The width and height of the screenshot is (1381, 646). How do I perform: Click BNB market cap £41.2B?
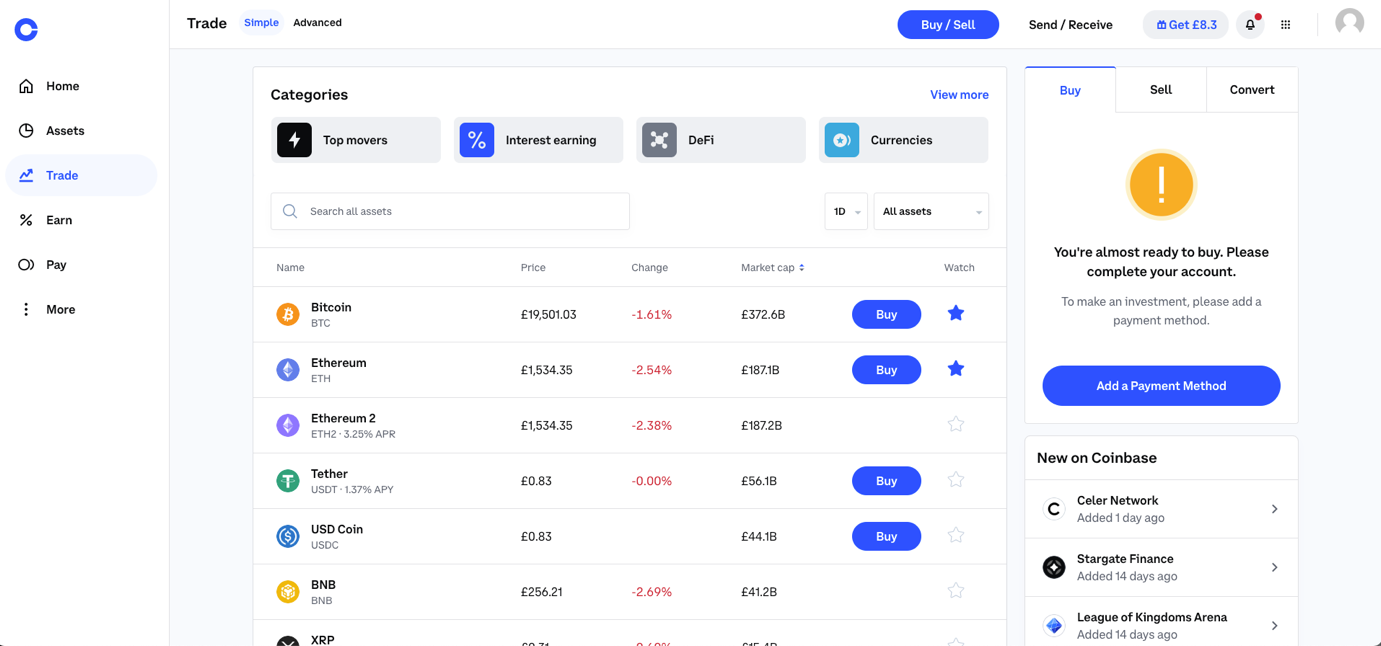(x=759, y=592)
